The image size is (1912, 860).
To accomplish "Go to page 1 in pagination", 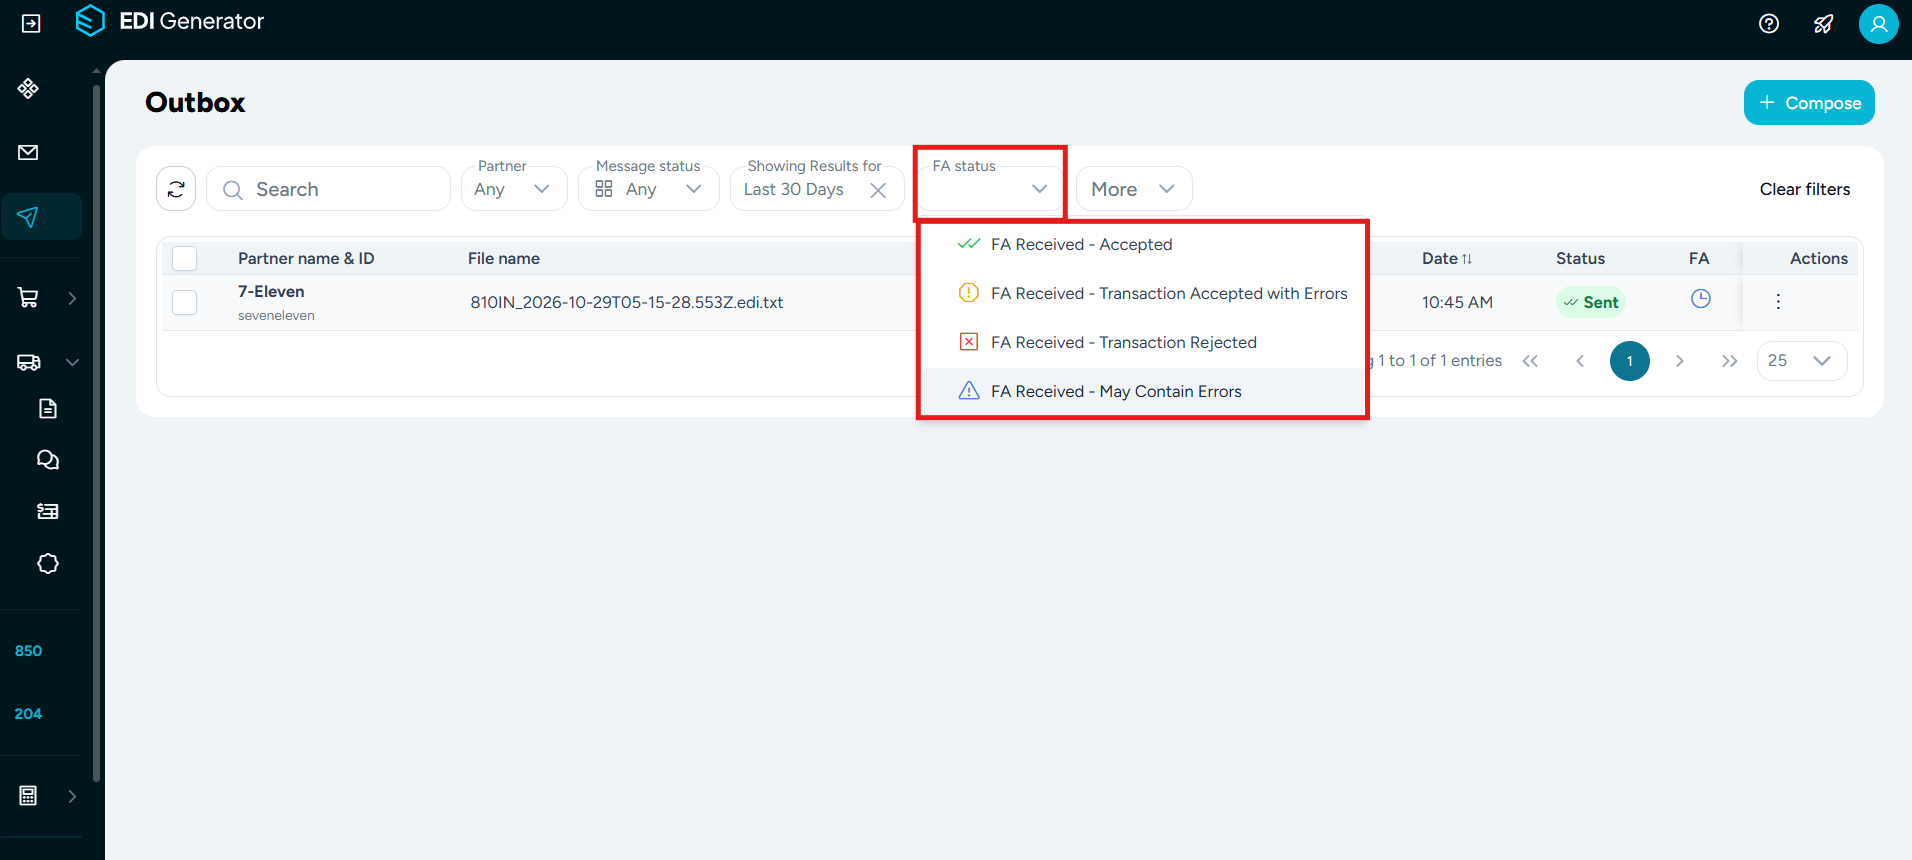I will tap(1630, 361).
